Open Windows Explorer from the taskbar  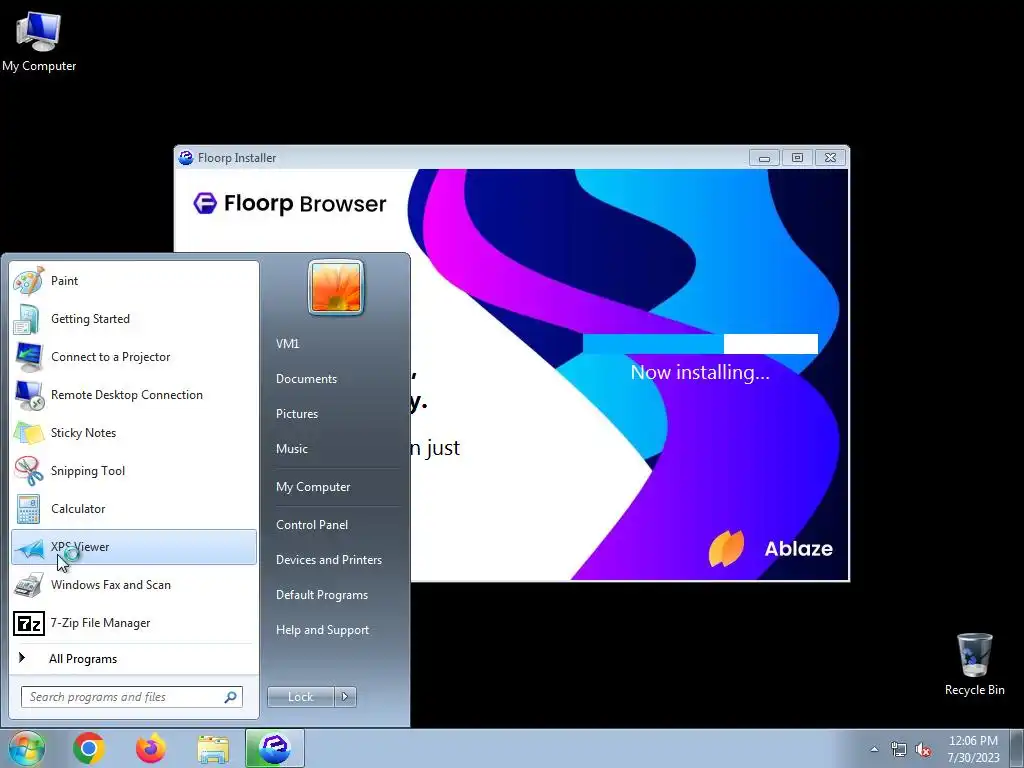[x=213, y=748]
